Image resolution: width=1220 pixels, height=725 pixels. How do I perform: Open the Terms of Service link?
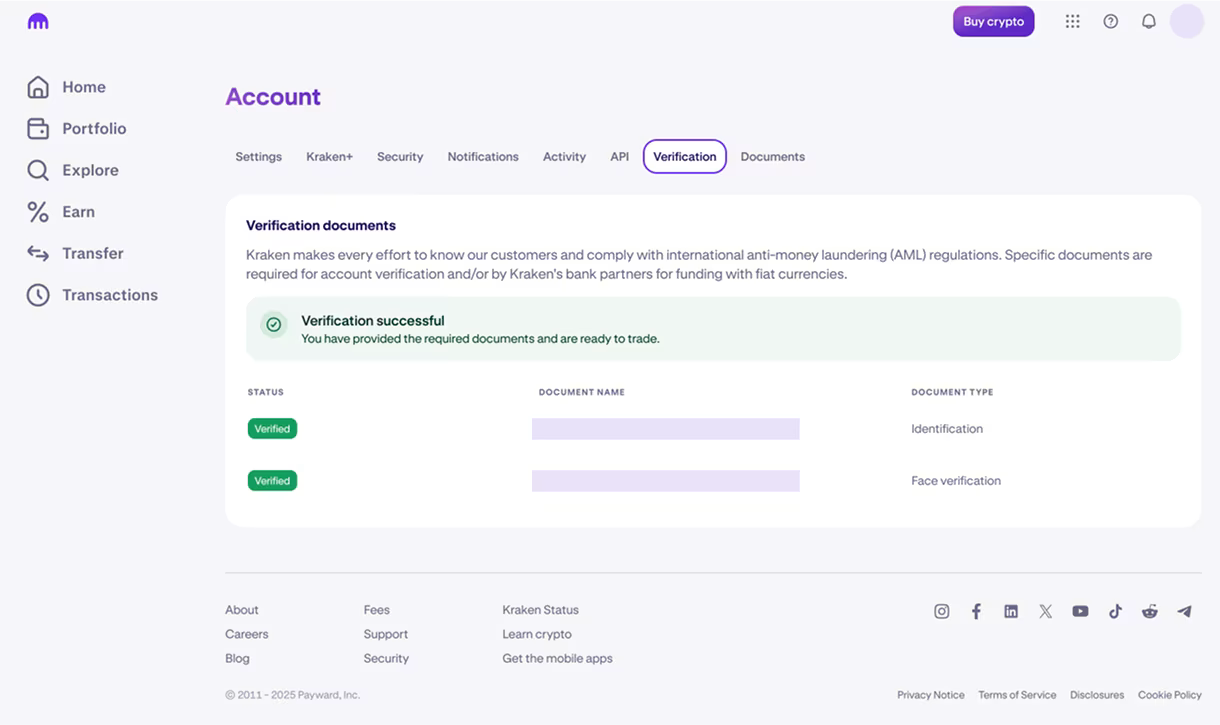1017,695
